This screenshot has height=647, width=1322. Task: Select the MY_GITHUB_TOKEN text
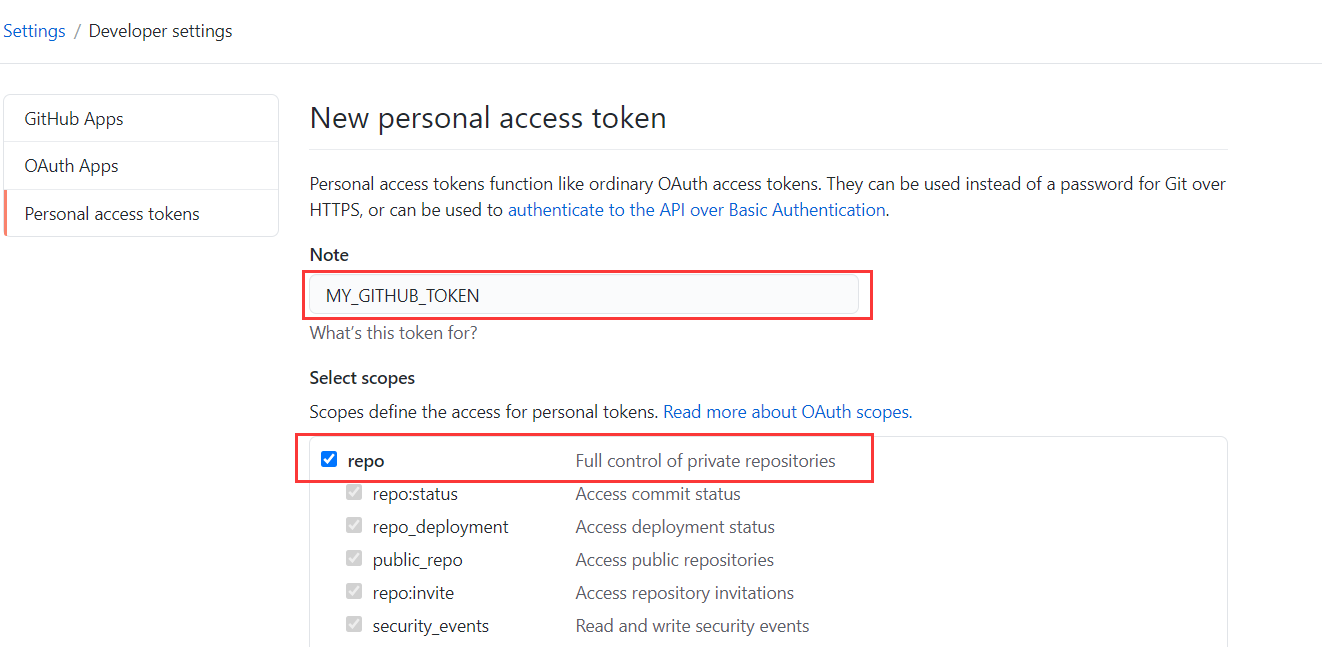[401, 295]
